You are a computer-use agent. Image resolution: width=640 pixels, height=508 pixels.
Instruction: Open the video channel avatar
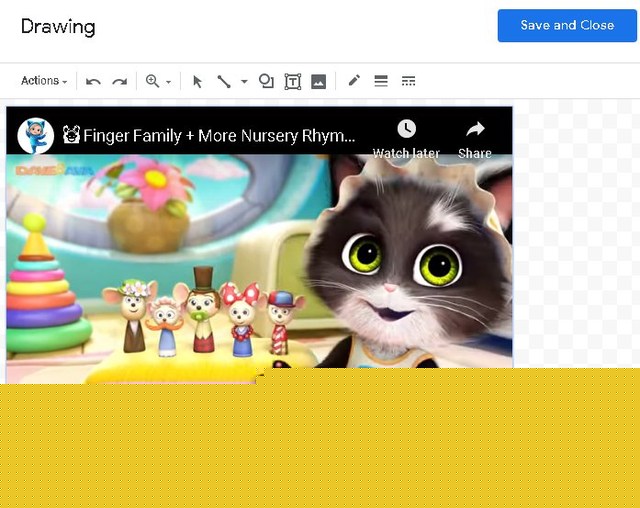(x=35, y=135)
